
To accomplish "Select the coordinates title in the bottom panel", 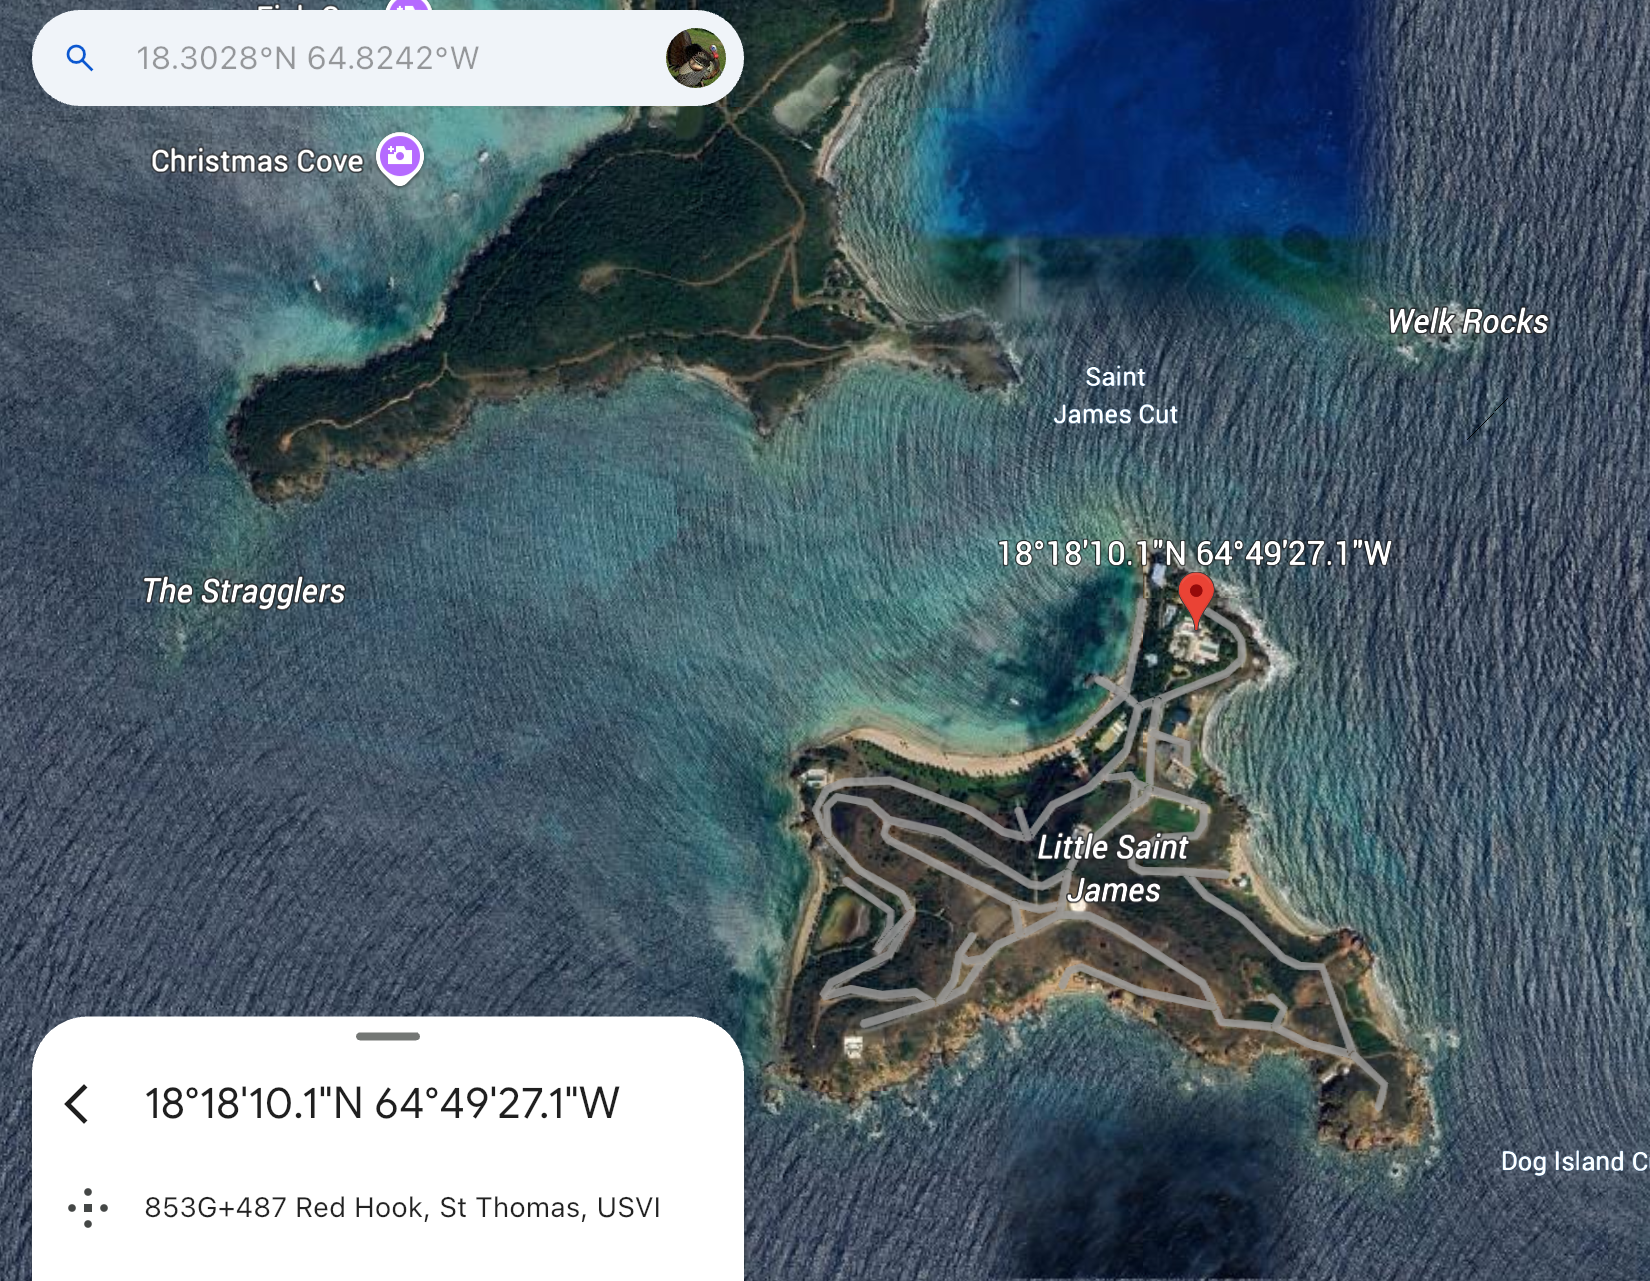I will point(381,1104).
